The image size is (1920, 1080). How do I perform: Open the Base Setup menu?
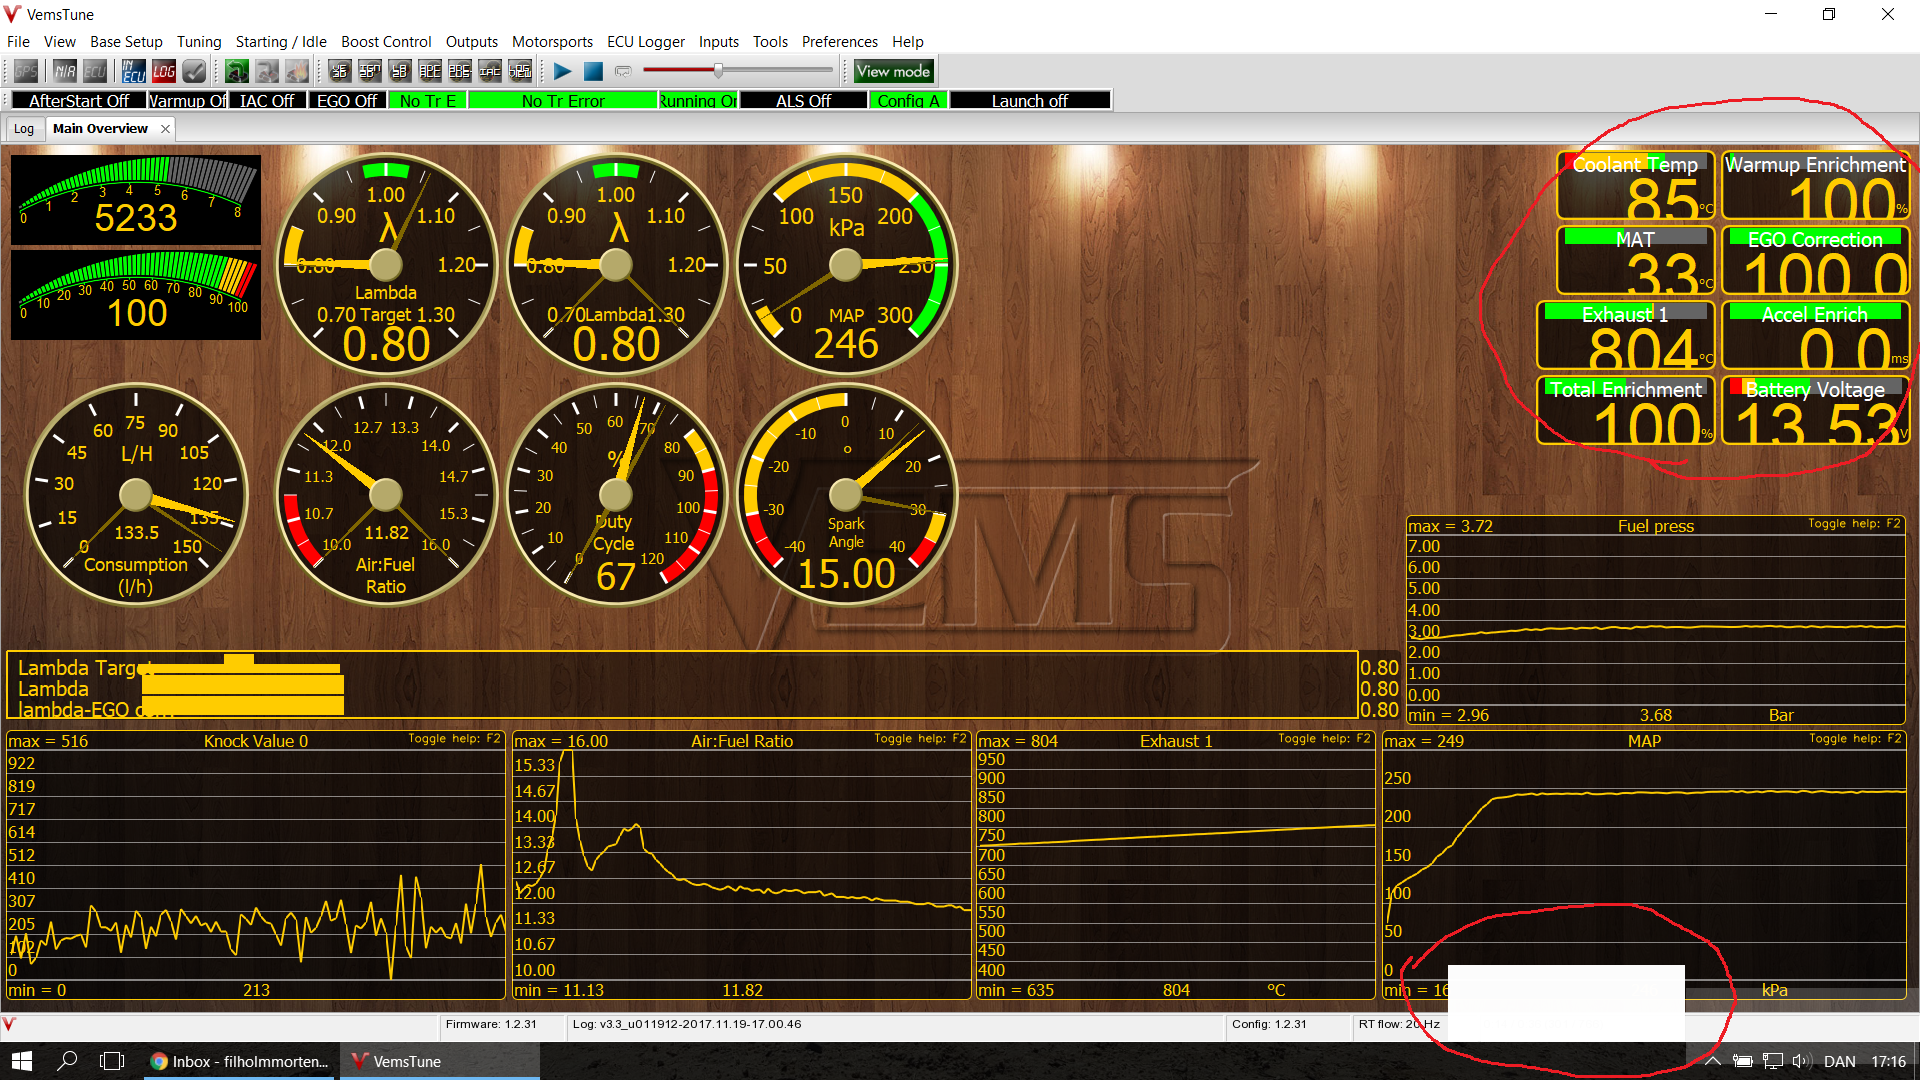(x=126, y=42)
